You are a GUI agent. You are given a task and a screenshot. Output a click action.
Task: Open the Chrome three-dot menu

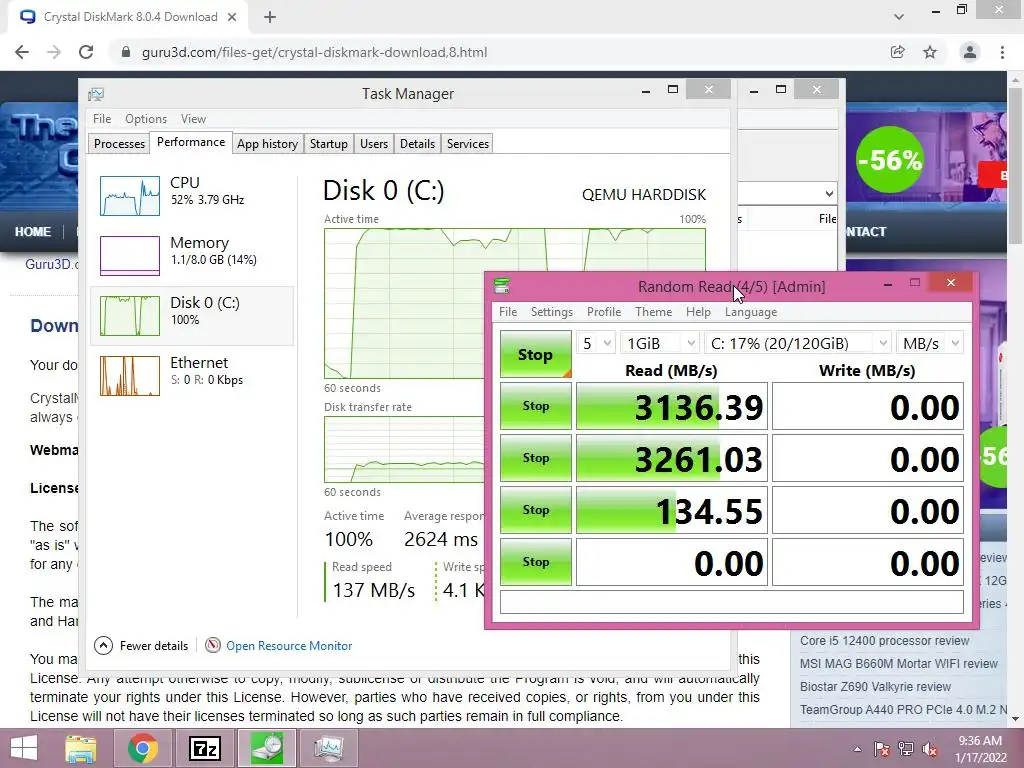coord(1002,52)
